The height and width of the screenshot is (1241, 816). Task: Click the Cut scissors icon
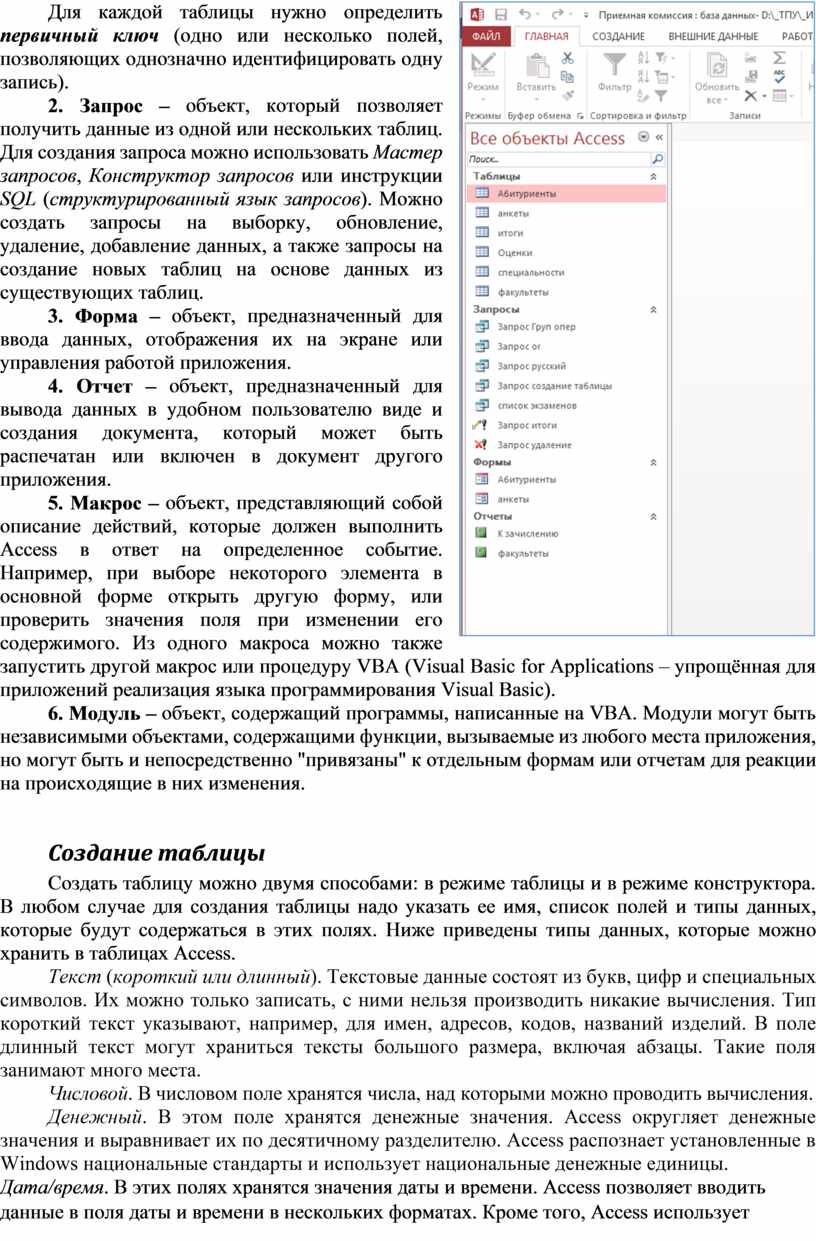coord(567,59)
